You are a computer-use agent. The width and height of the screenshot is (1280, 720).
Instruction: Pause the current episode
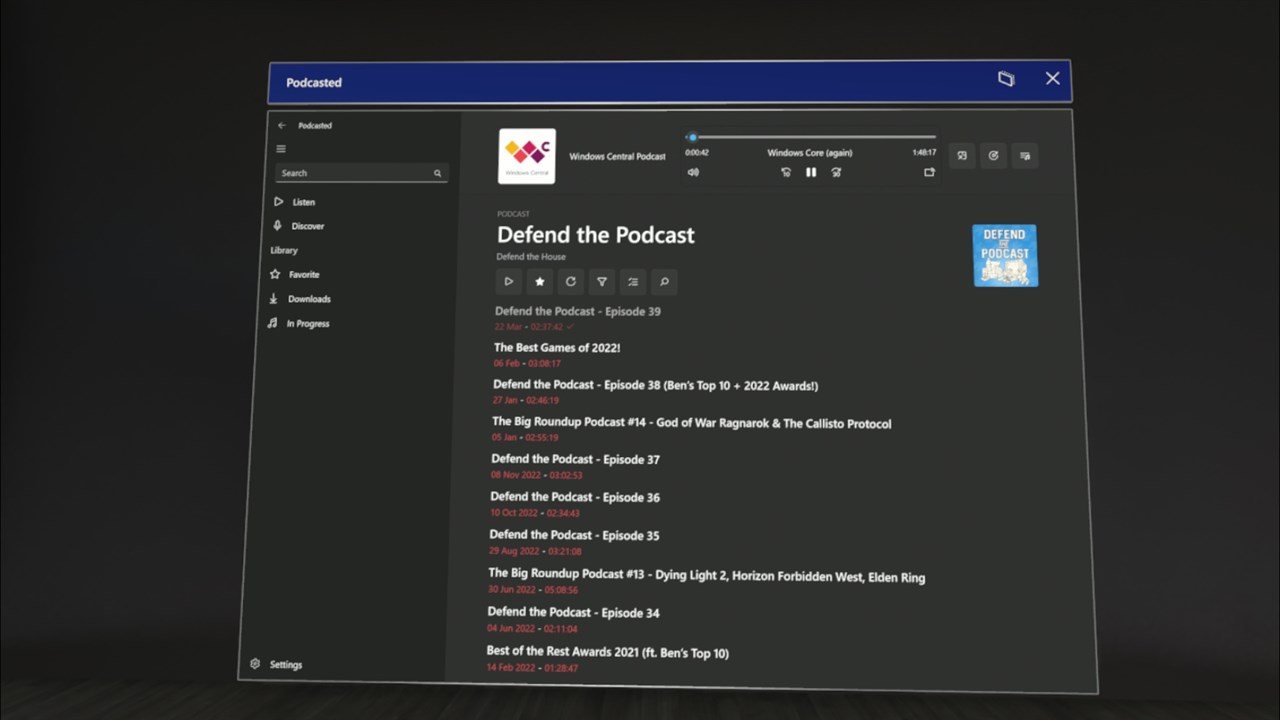pos(811,172)
